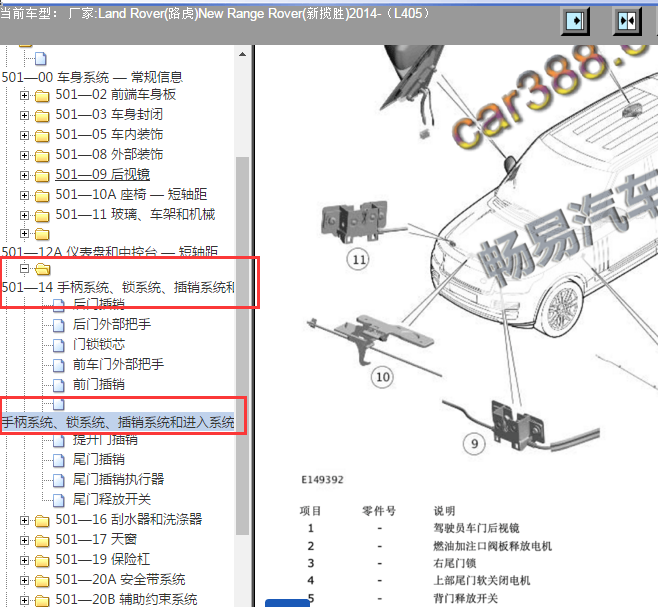658x607 pixels.
Task: Click the folder icon beside 501—09
Action: tap(42, 176)
